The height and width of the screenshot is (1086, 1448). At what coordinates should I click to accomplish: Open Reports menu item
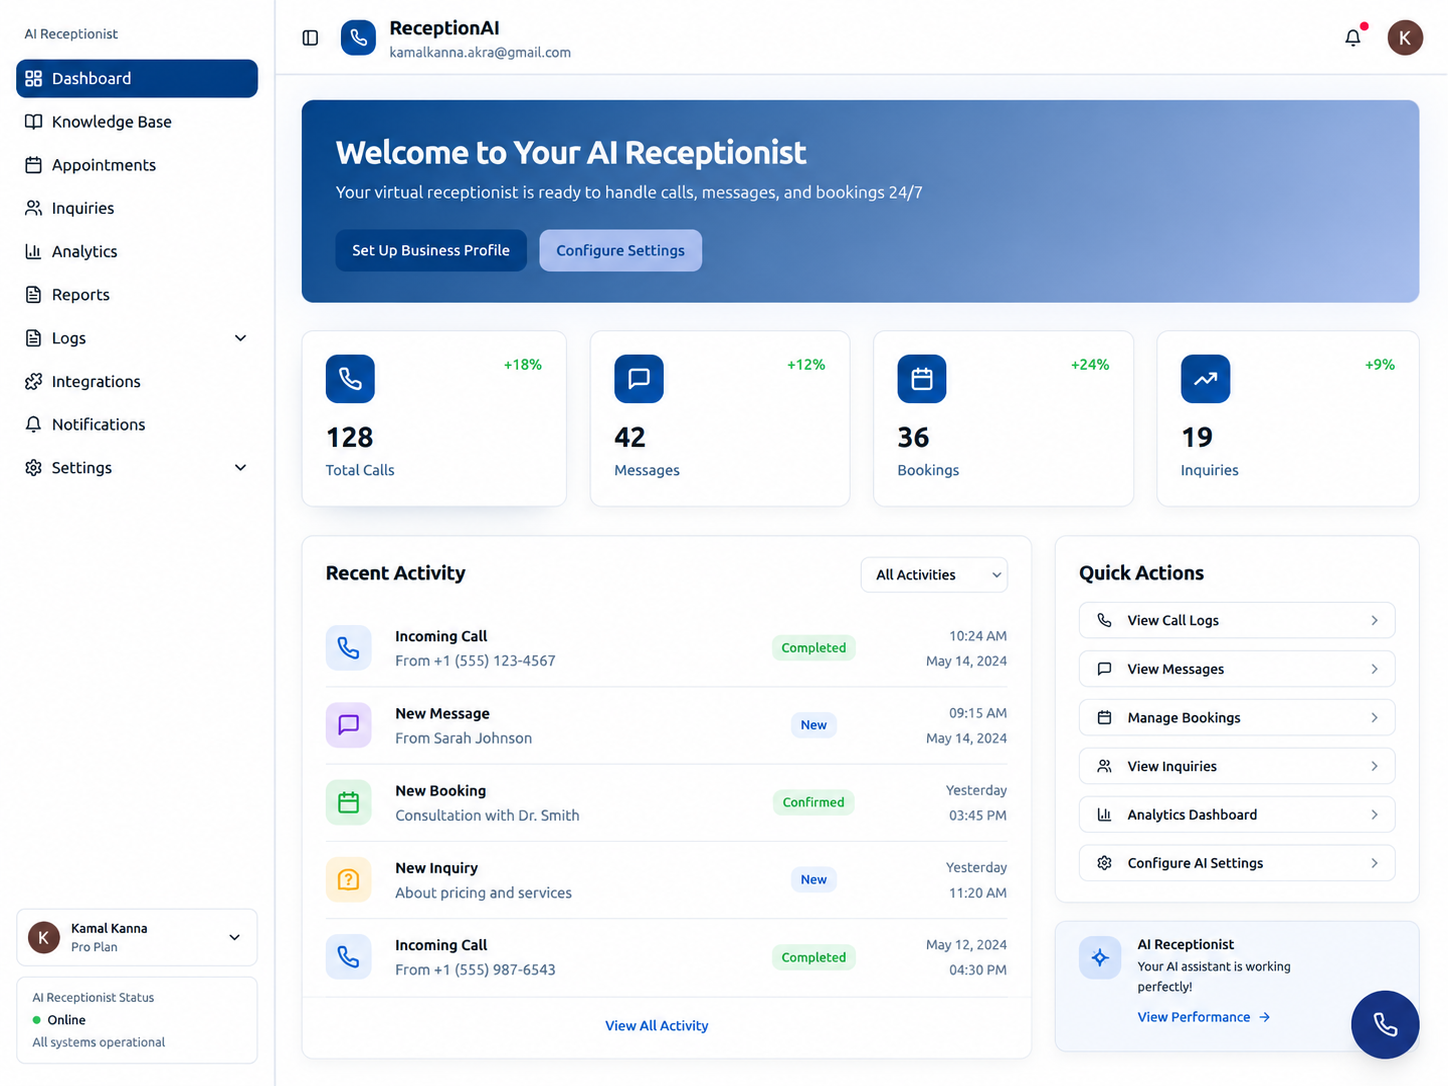point(137,295)
